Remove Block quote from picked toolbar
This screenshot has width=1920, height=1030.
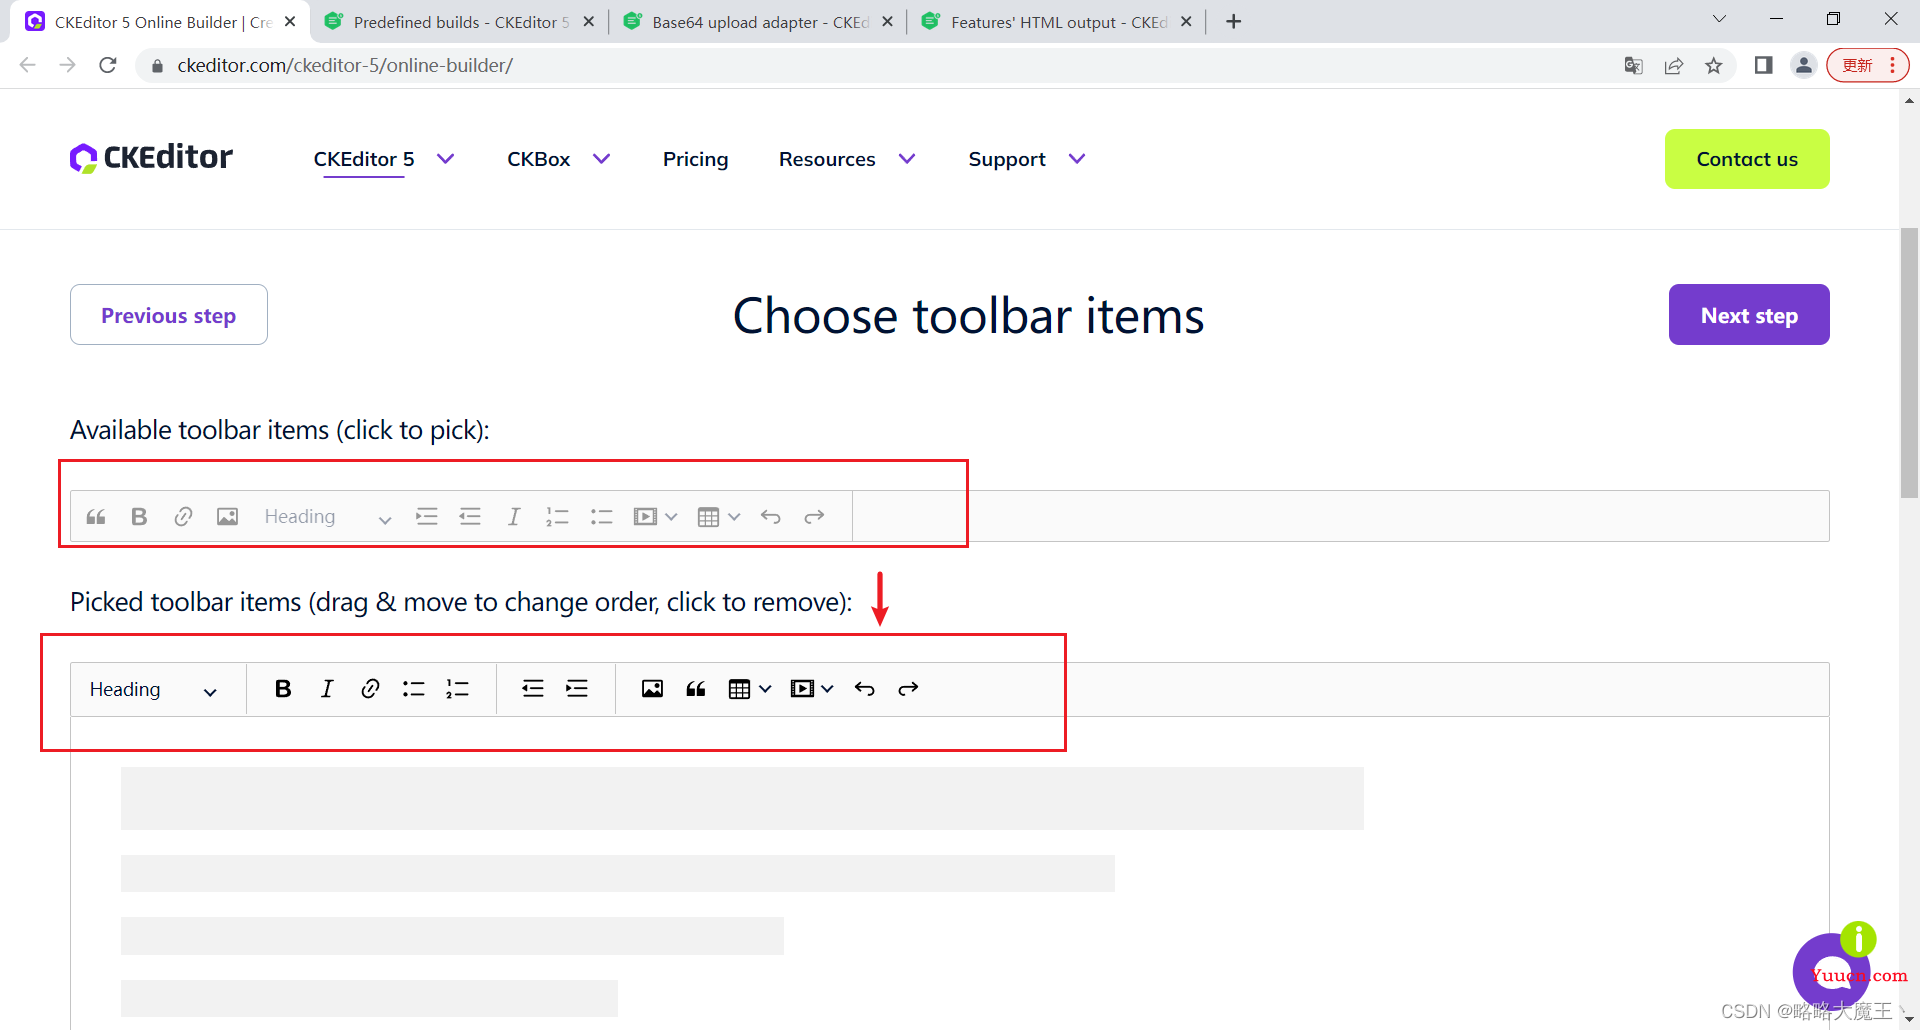point(696,689)
